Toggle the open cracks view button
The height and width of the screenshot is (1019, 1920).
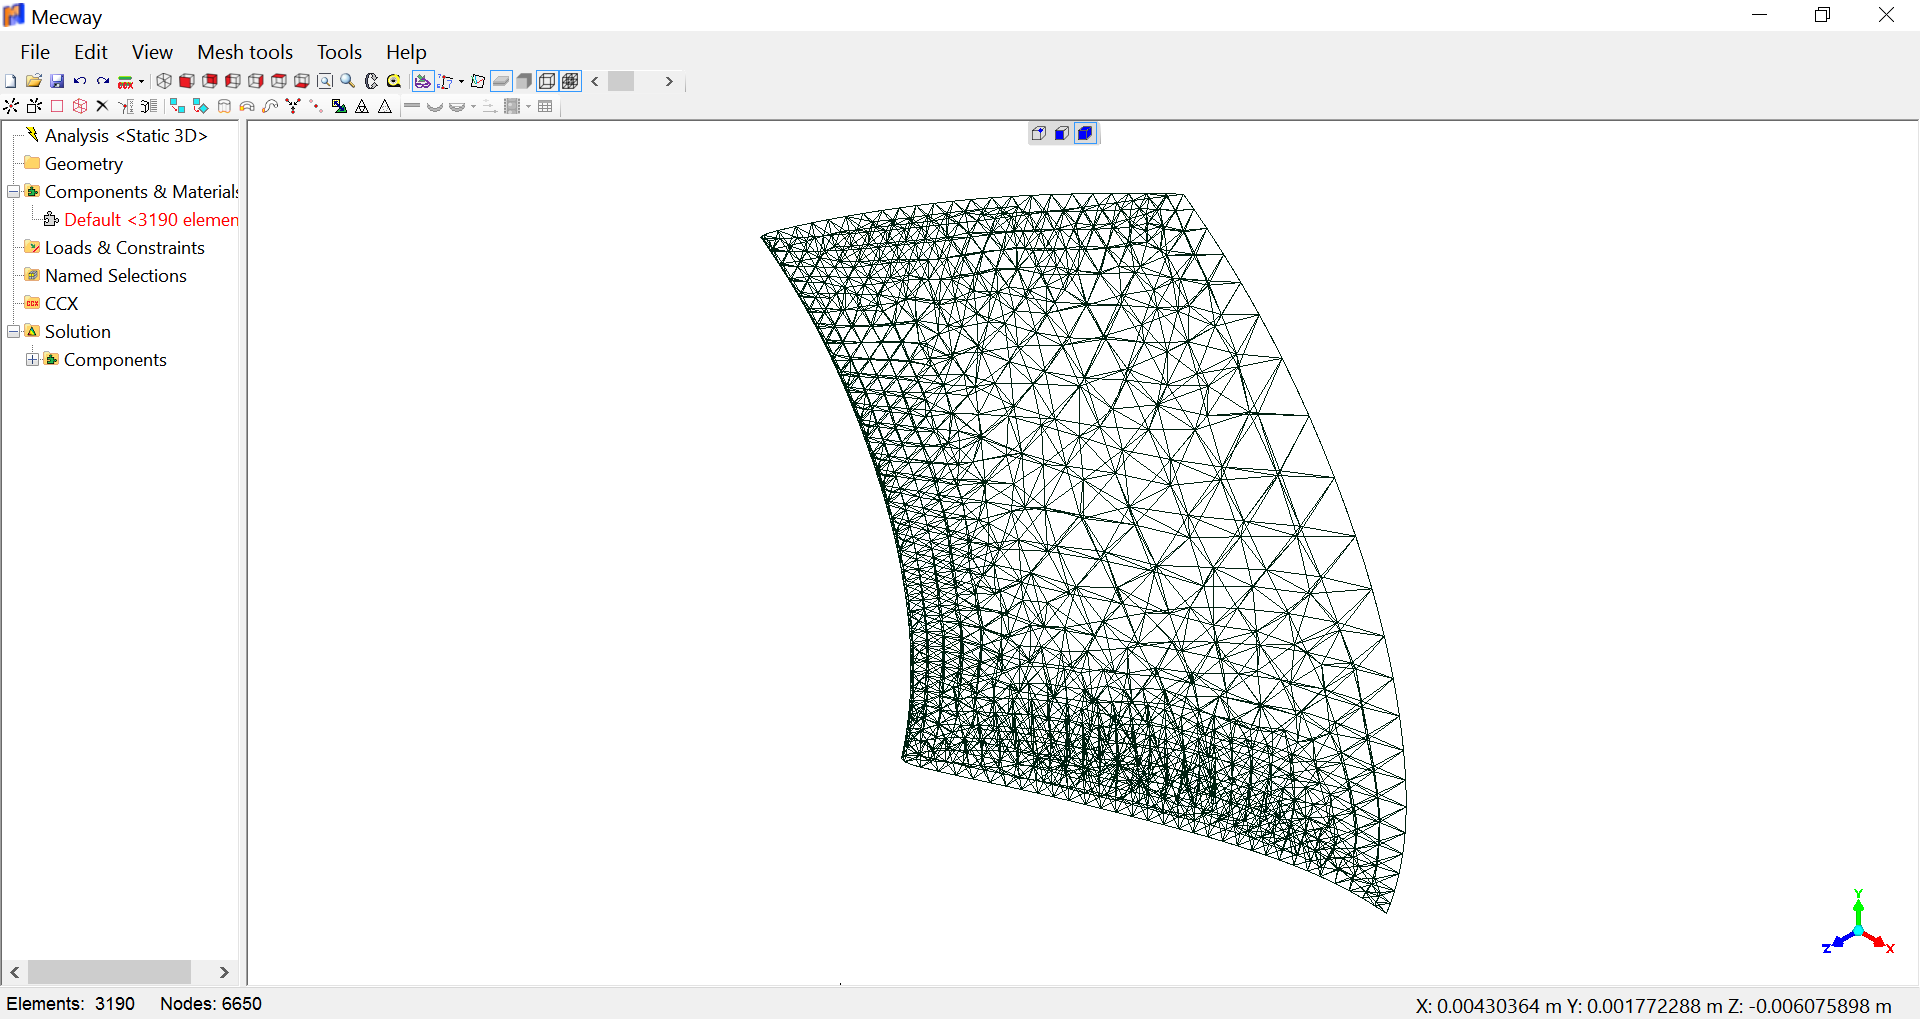pos(423,81)
